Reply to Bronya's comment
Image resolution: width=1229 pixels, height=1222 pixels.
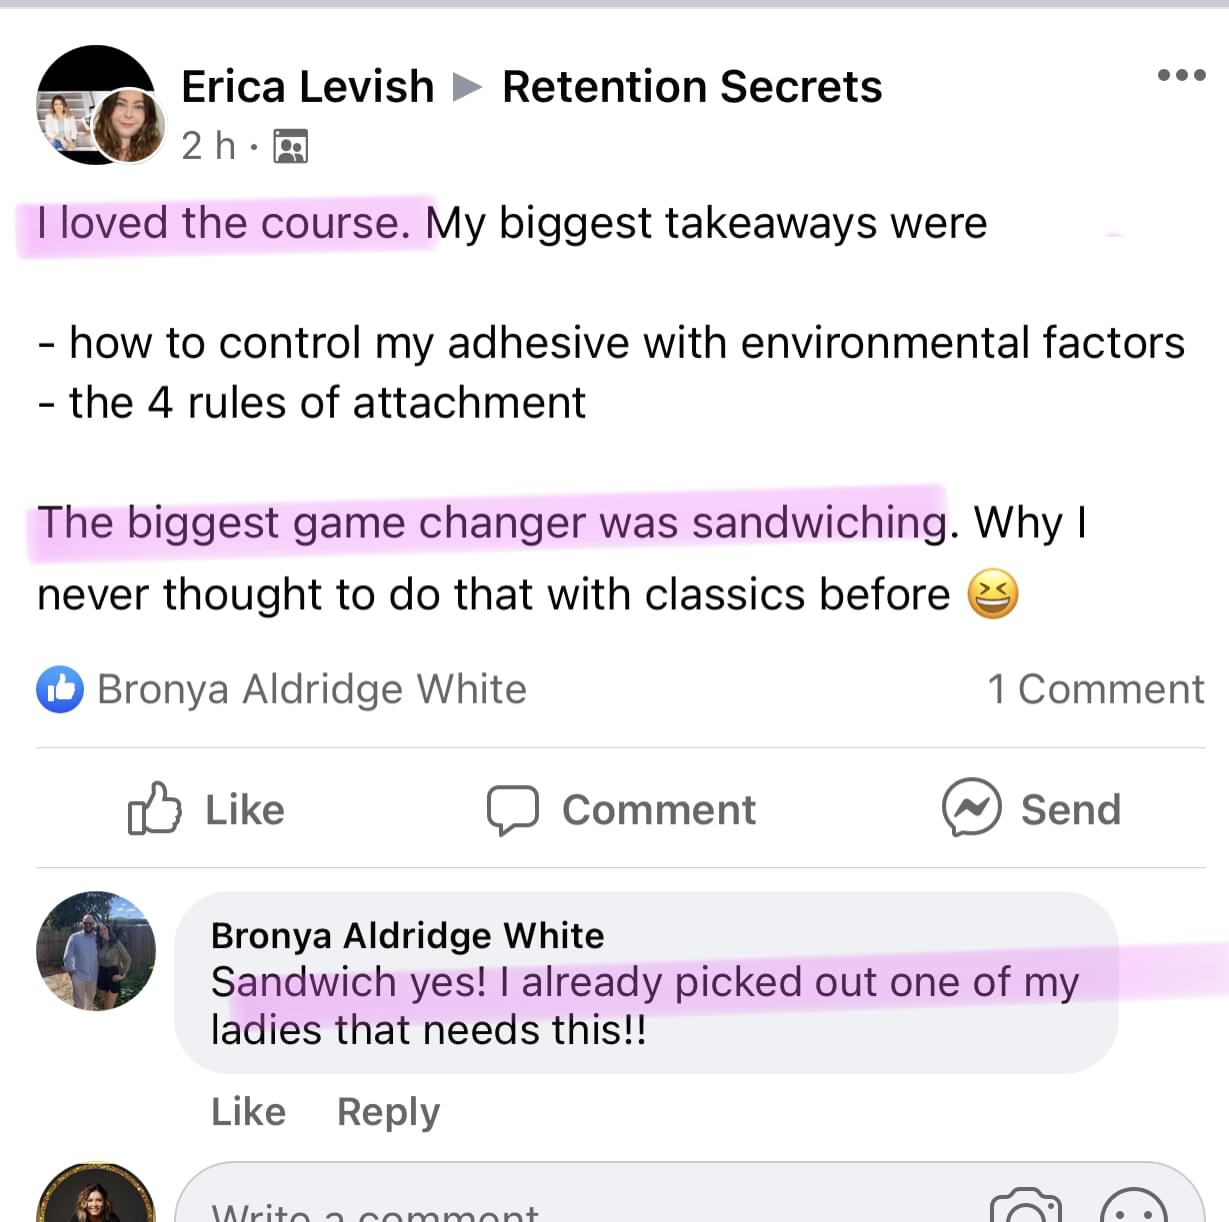point(388,1111)
